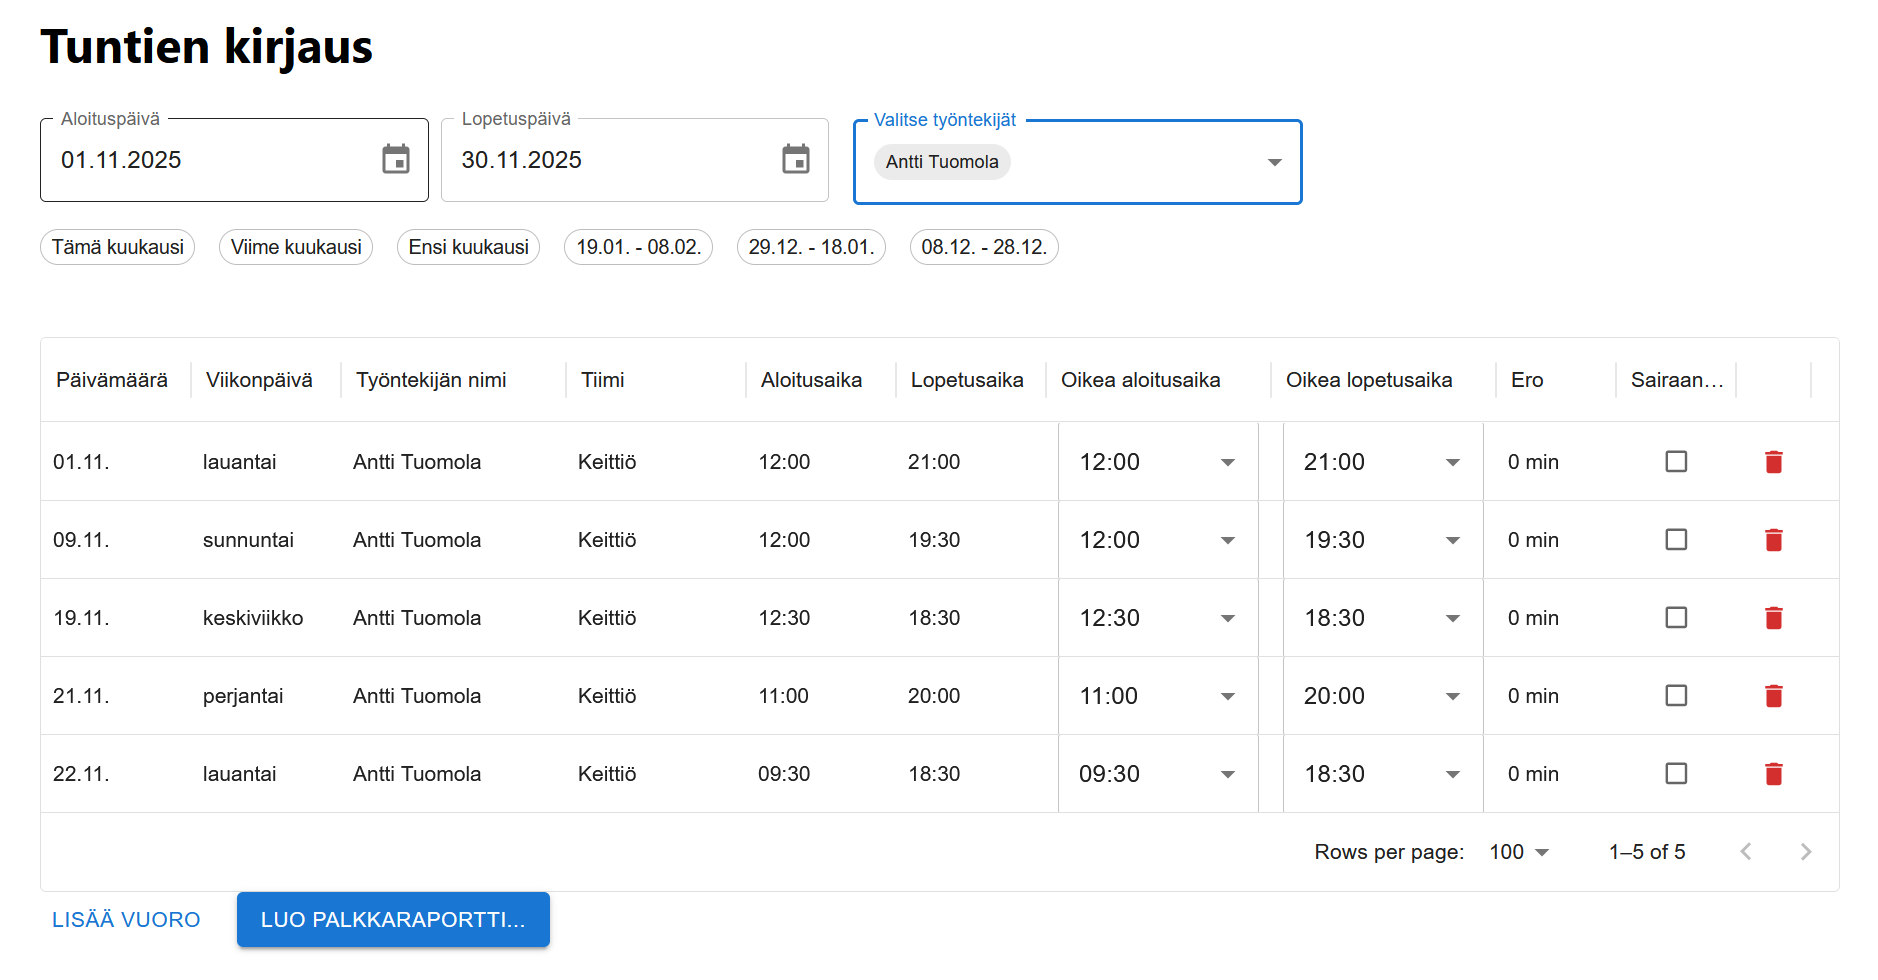Open calendar picker for Lopetuspäivä
The image size is (1878, 980).
(x=796, y=160)
